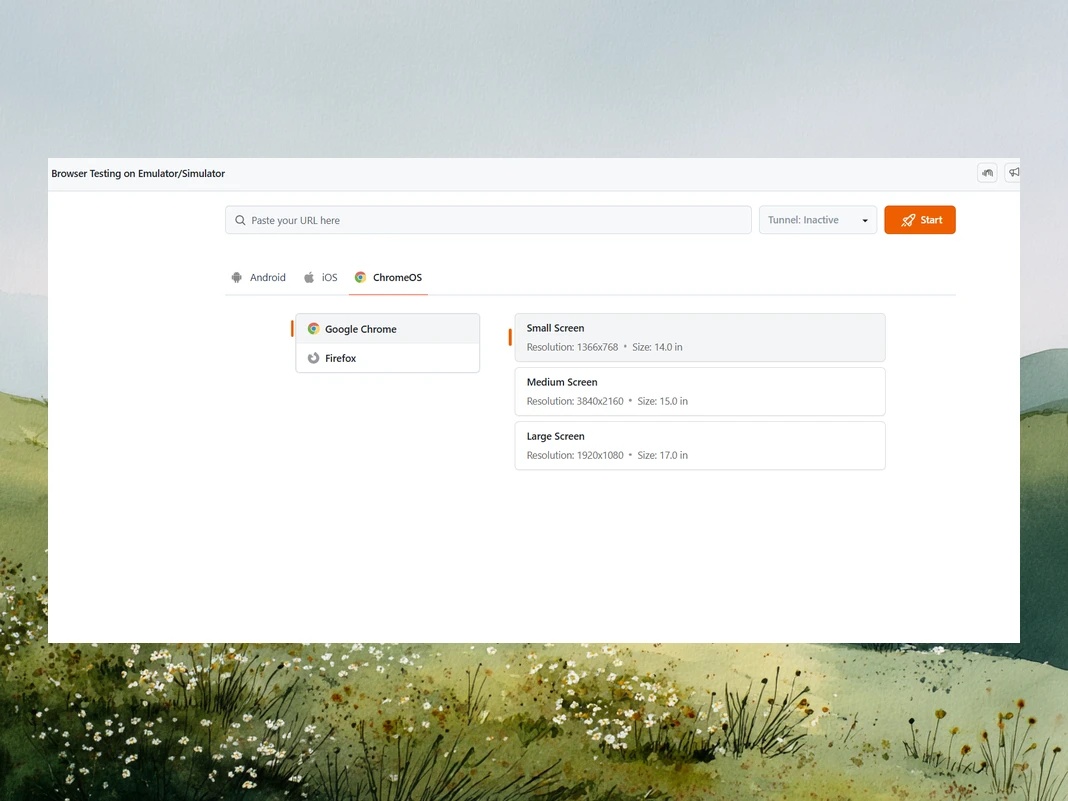Image resolution: width=1068 pixels, height=801 pixels.
Task: Open the Tunnel: Inactive dropdown
Action: (817, 220)
